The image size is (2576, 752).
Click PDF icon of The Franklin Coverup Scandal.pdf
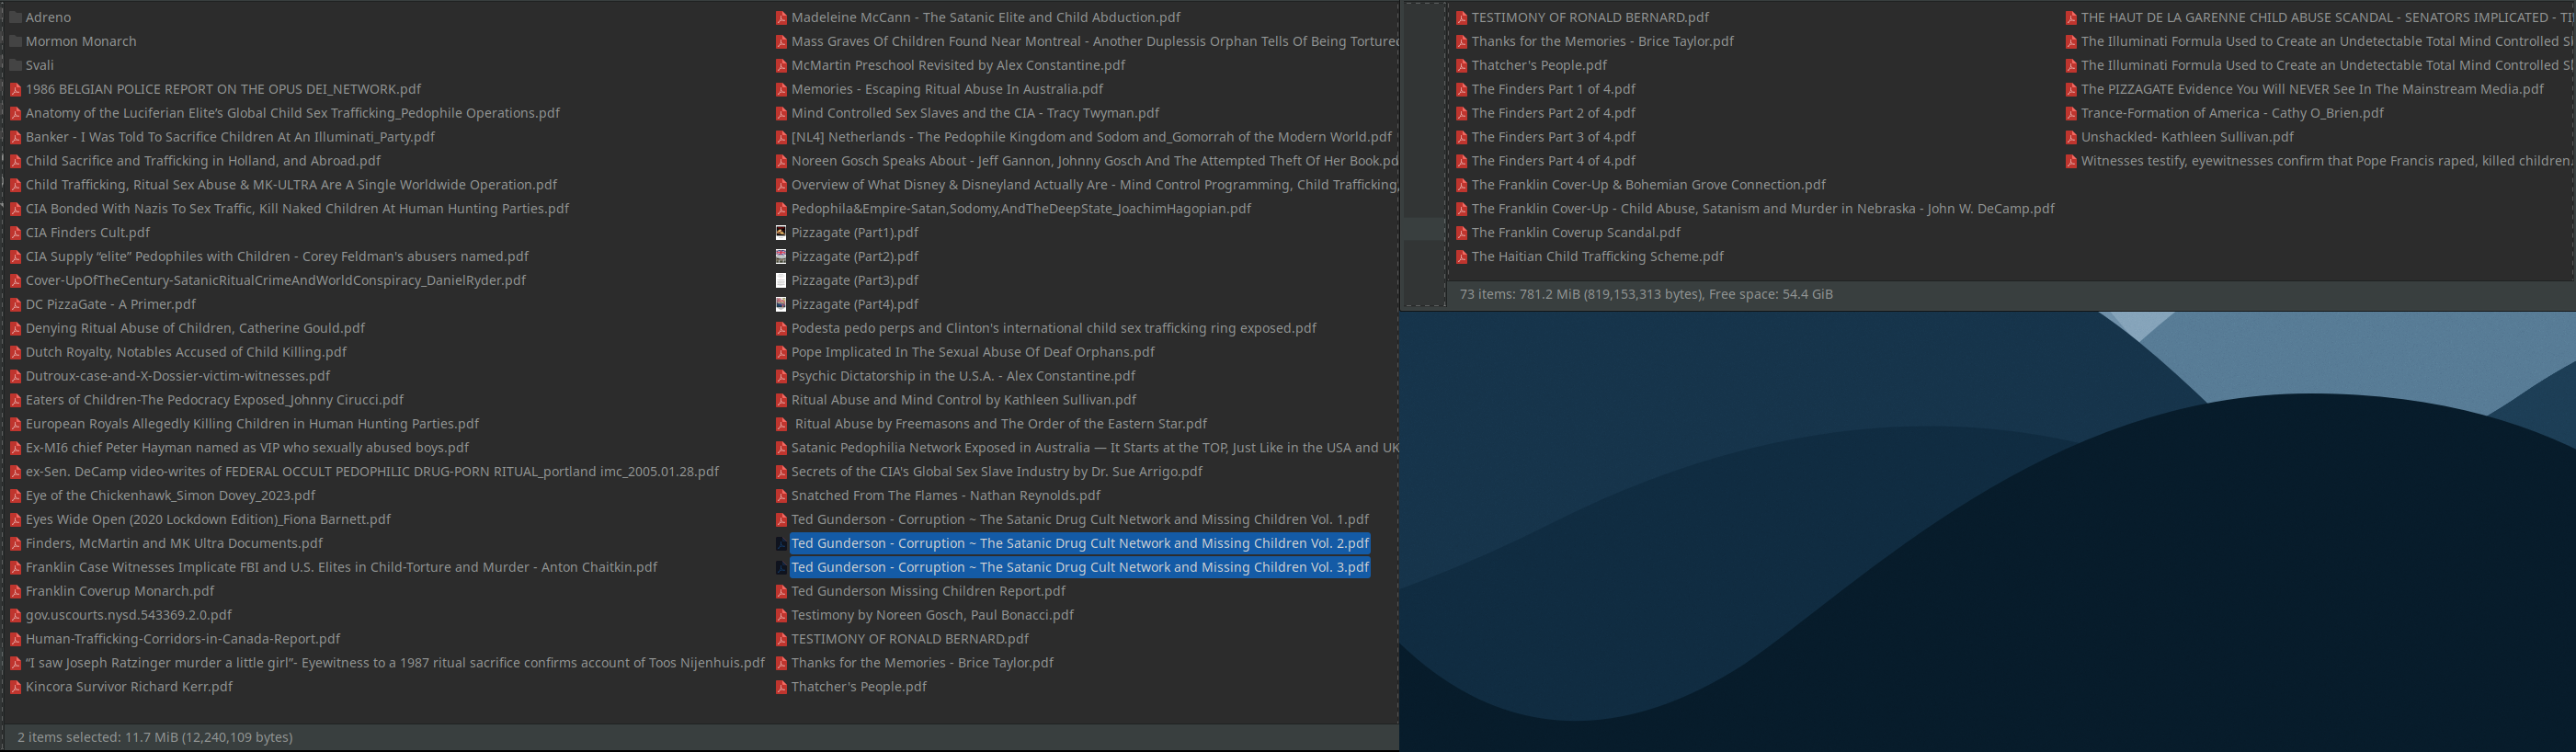point(1461,233)
